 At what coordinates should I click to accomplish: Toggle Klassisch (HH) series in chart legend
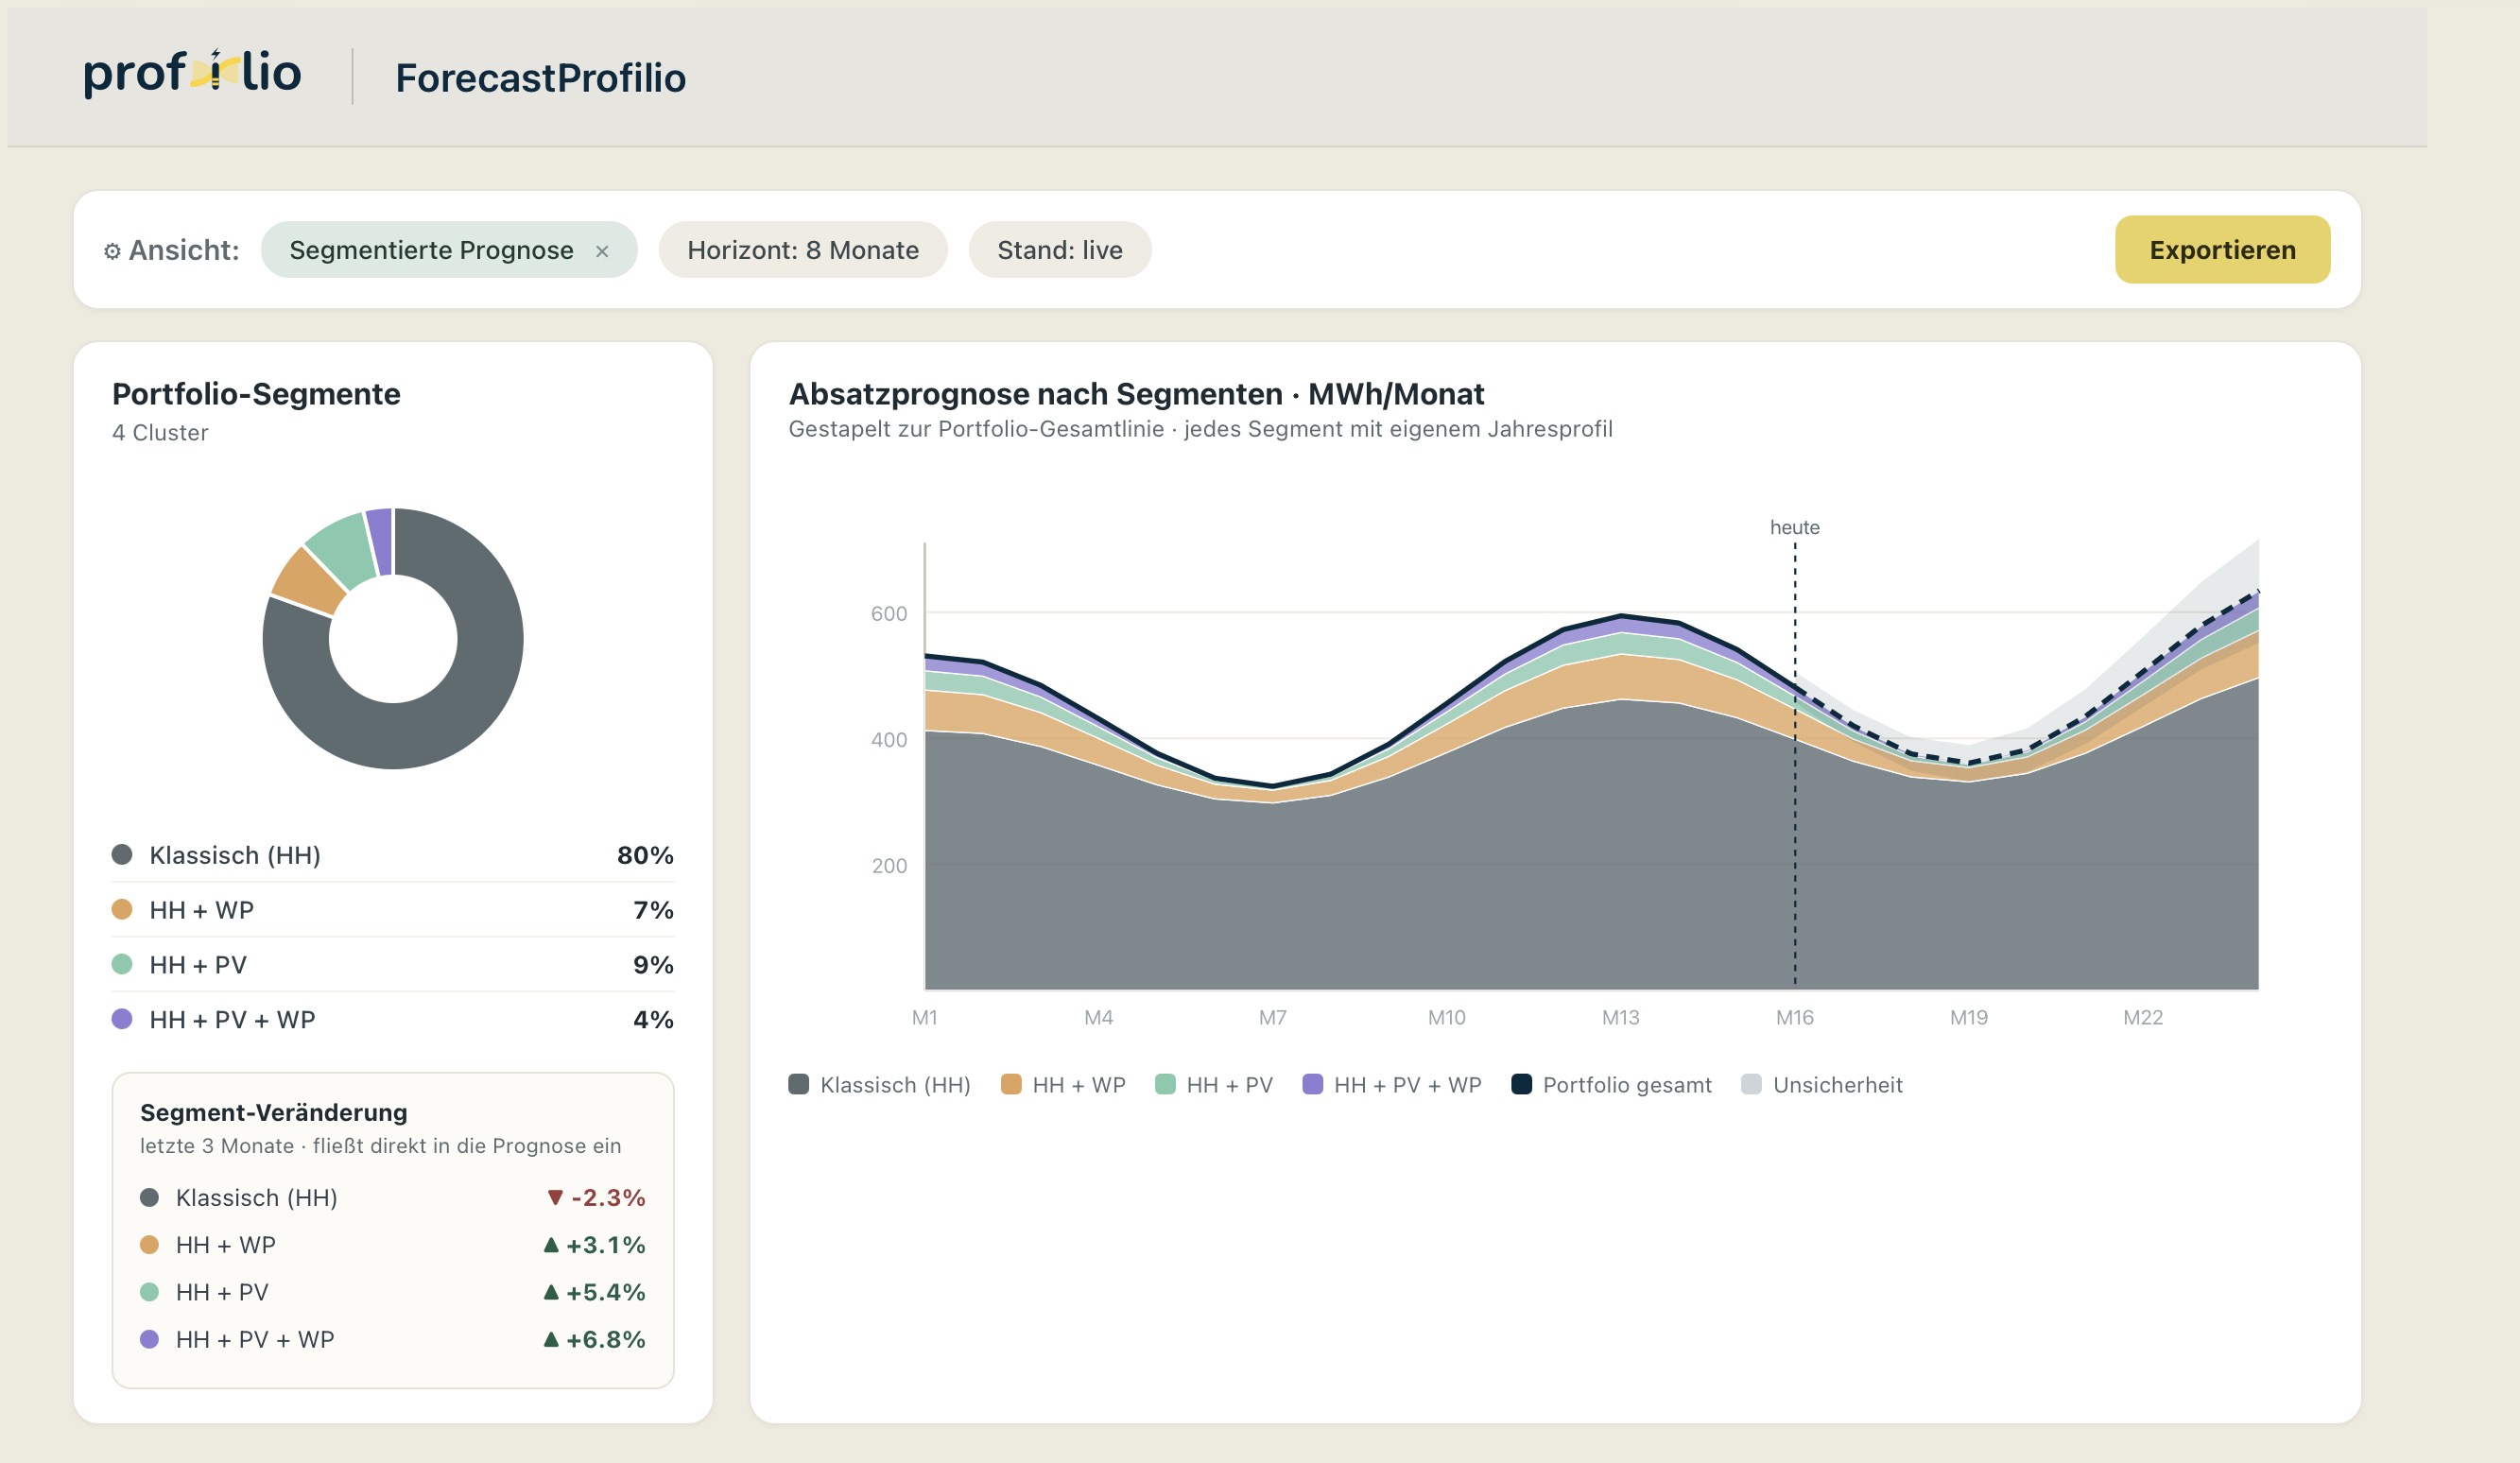click(x=880, y=1085)
